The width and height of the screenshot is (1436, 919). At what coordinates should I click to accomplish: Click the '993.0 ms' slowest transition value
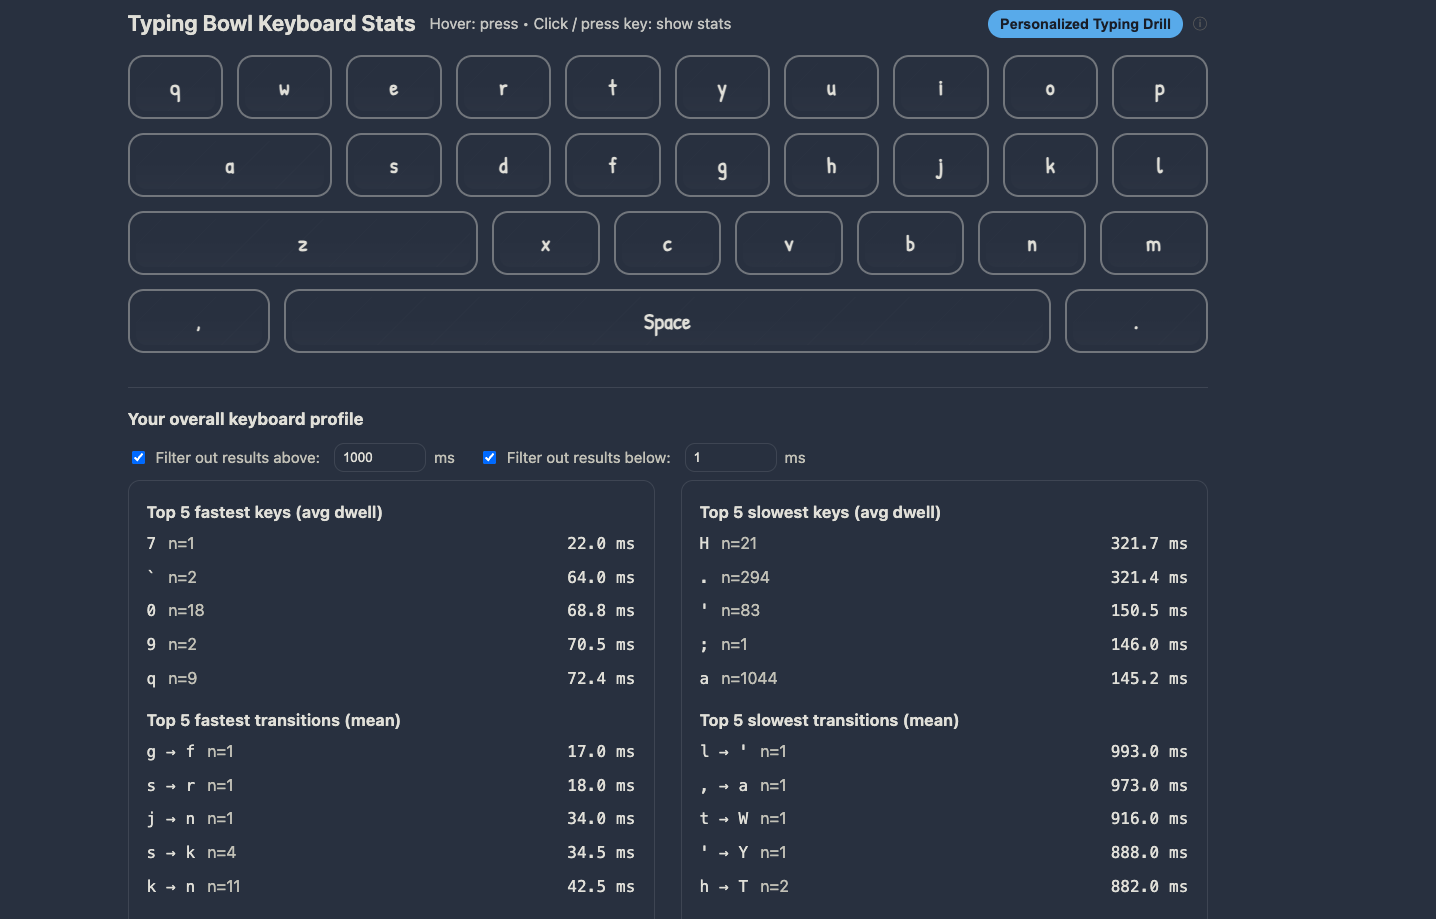click(x=1149, y=751)
